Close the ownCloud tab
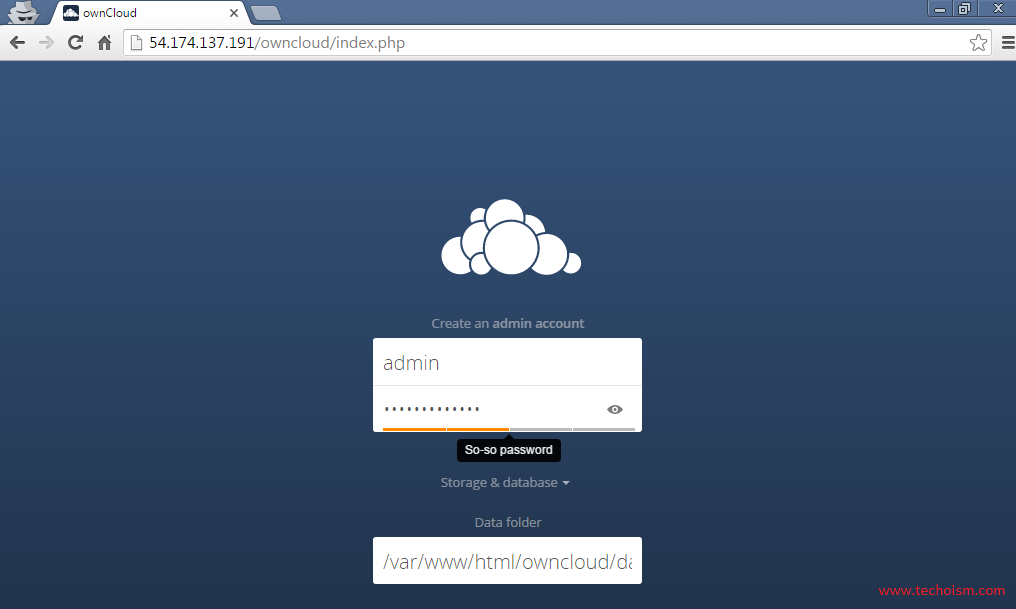This screenshot has width=1016, height=609. coord(234,13)
